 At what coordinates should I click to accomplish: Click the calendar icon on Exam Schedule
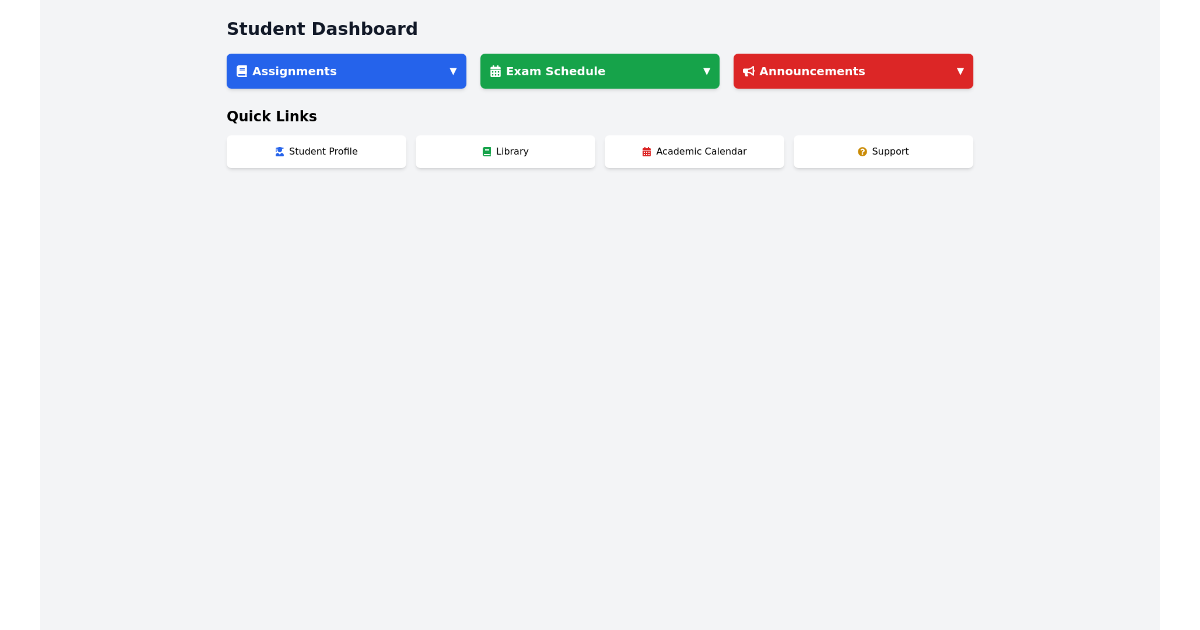(495, 71)
